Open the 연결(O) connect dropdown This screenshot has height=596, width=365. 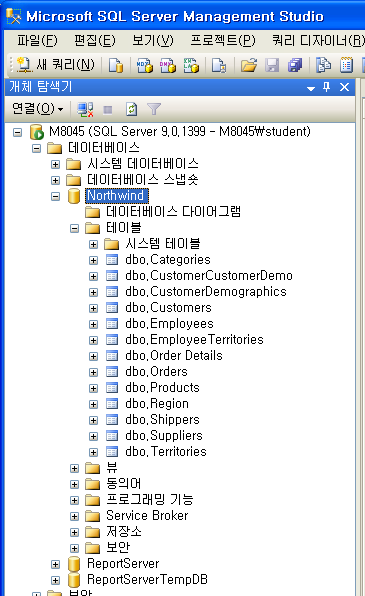click(37, 109)
